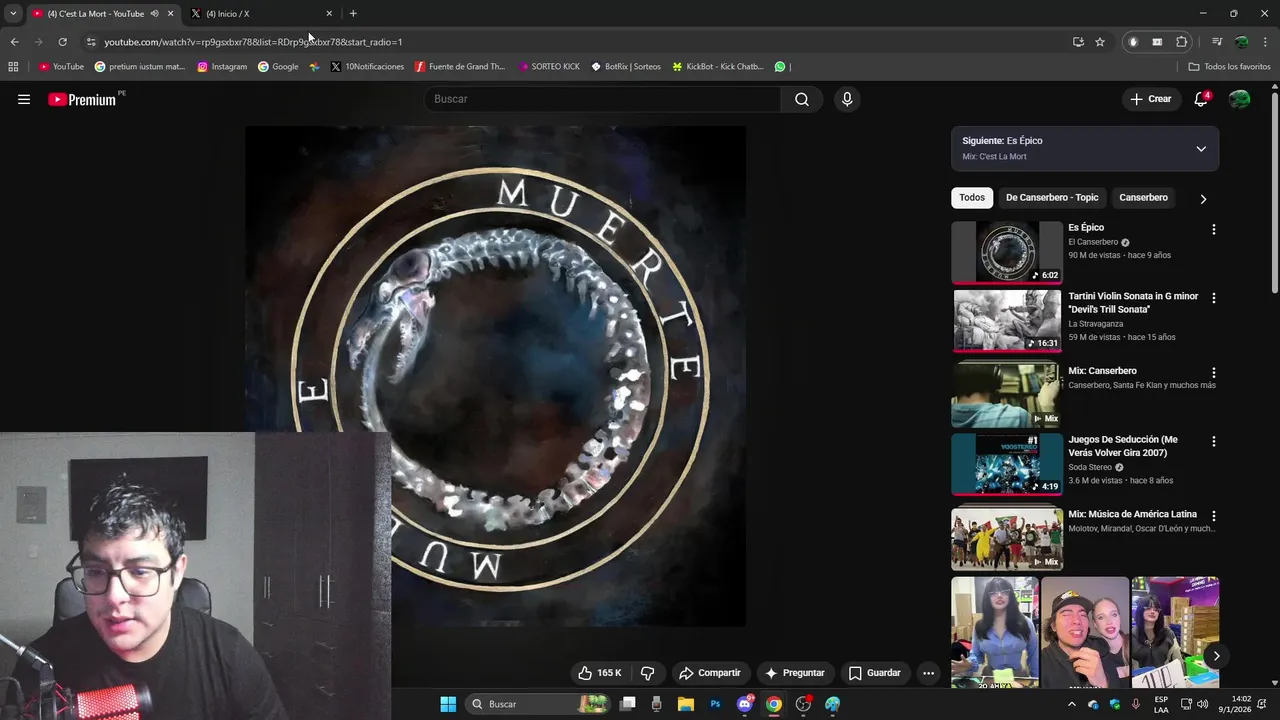Open the Mix: Canserbero thumbnail

[1007, 395]
